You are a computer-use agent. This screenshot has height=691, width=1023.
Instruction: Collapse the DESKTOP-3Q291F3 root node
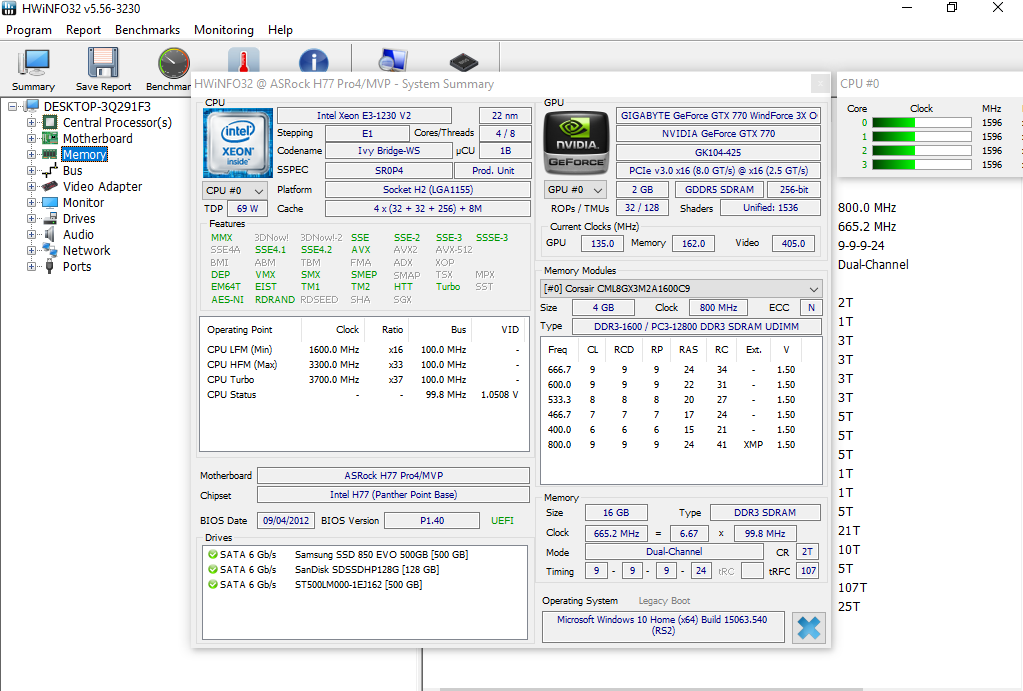[12, 106]
